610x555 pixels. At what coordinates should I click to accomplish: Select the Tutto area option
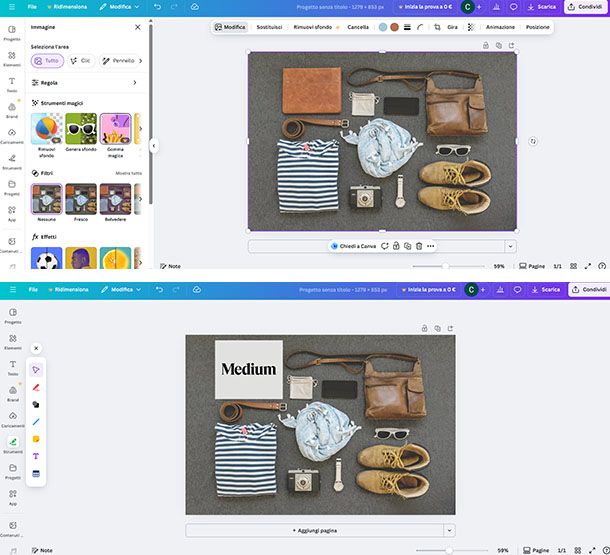click(x=47, y=61)
